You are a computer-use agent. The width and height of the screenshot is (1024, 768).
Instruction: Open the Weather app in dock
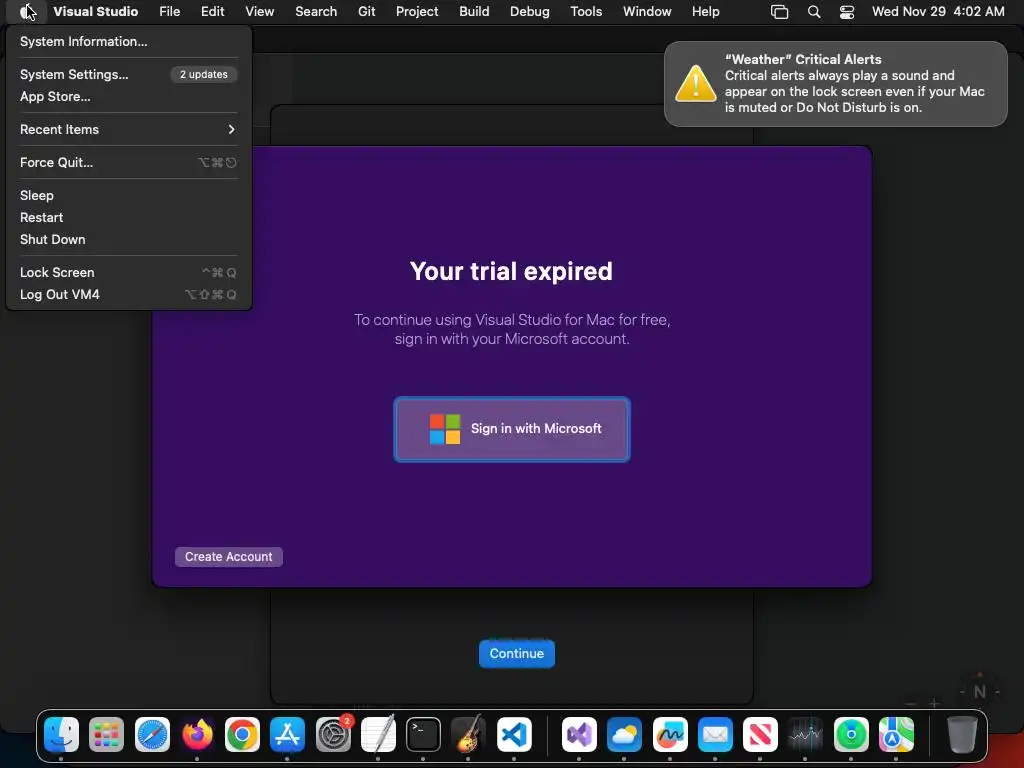[624, 735]
